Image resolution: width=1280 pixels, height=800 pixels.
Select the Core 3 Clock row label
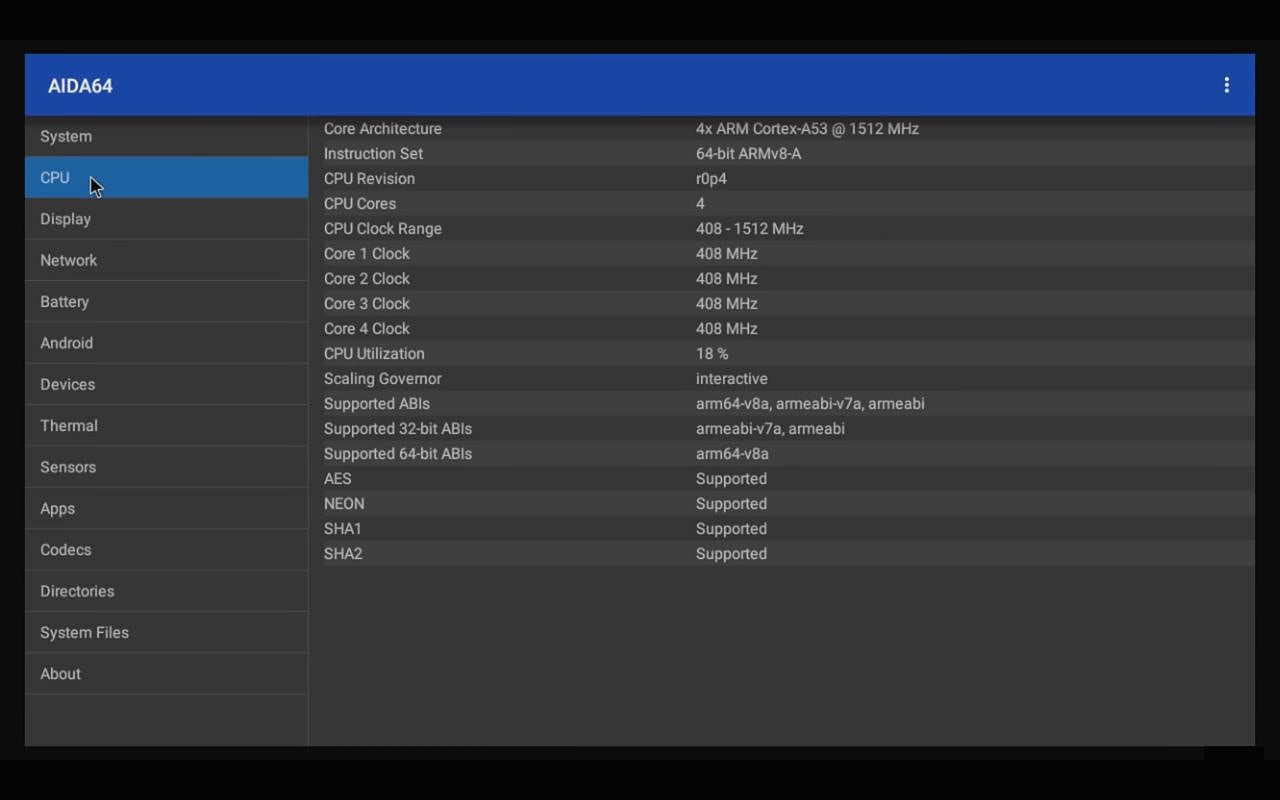[366, 304]
